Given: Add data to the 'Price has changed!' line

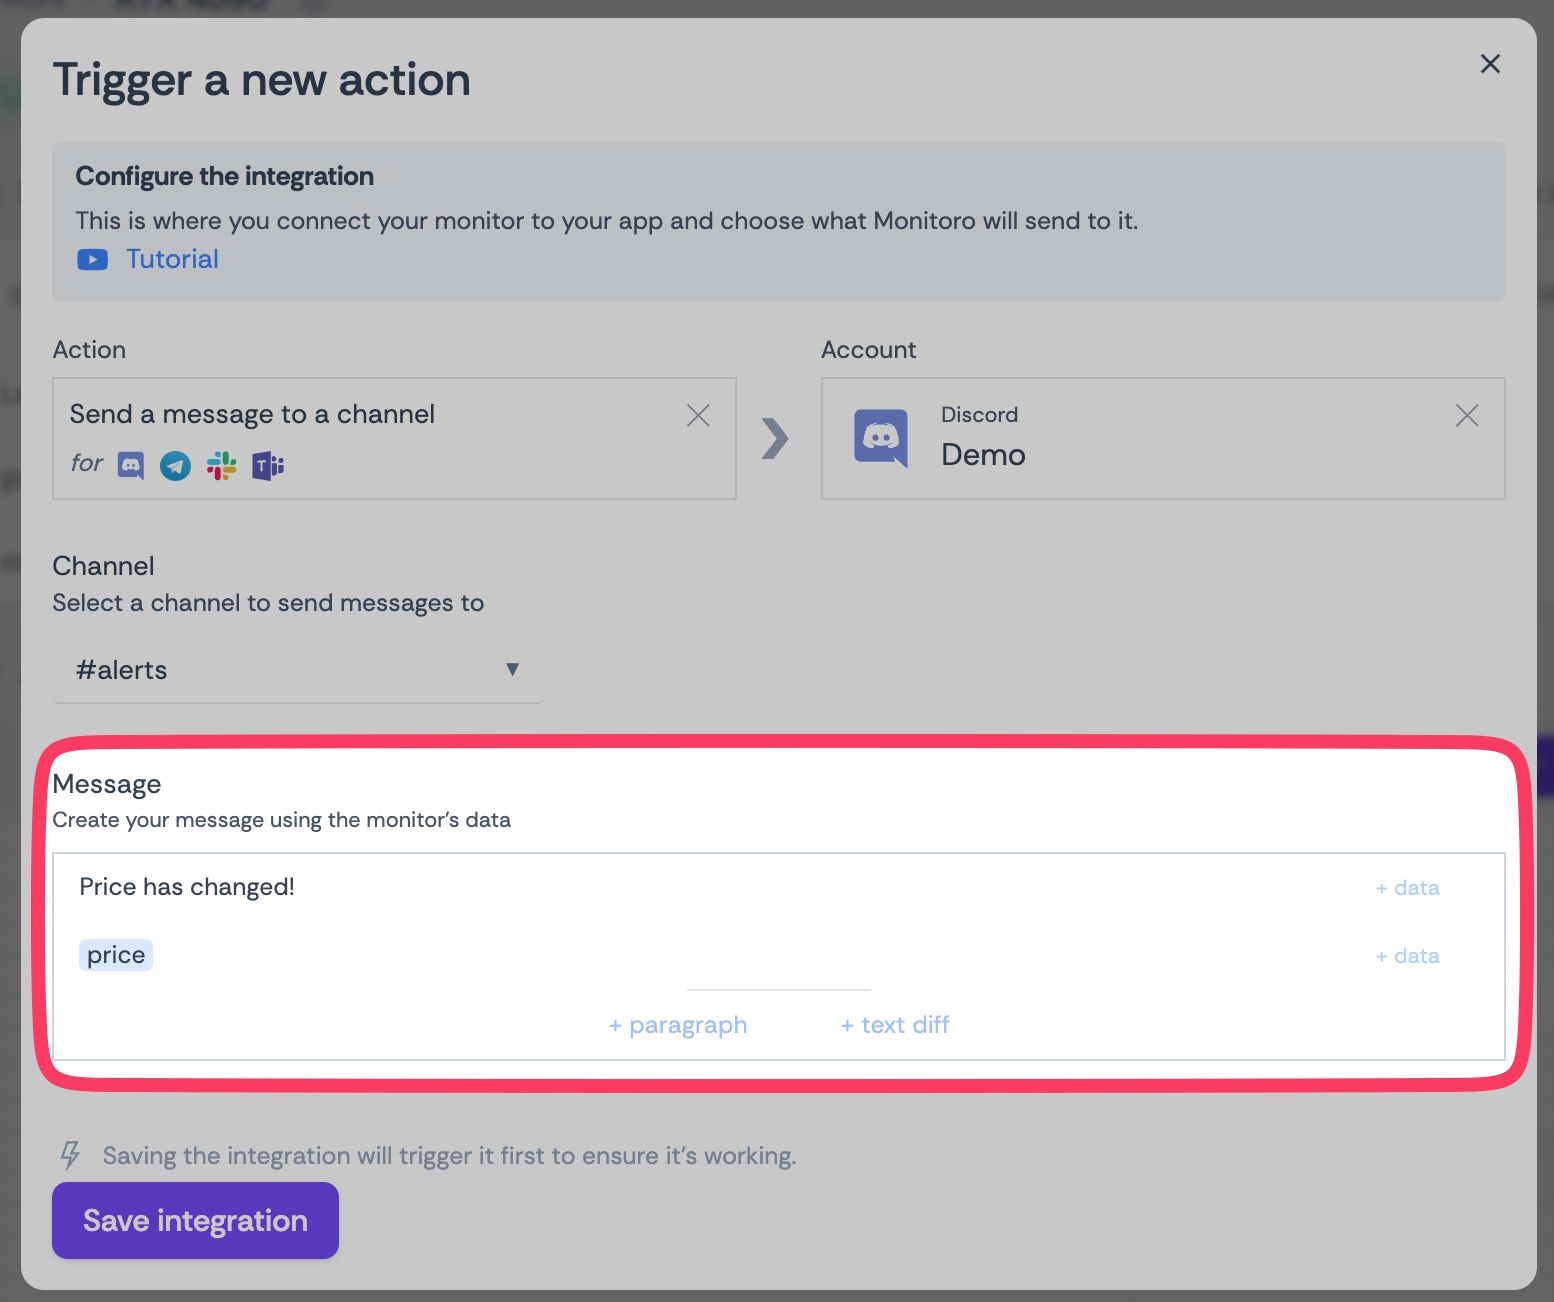Looking at the screenshot, I should coord(1407,888).
